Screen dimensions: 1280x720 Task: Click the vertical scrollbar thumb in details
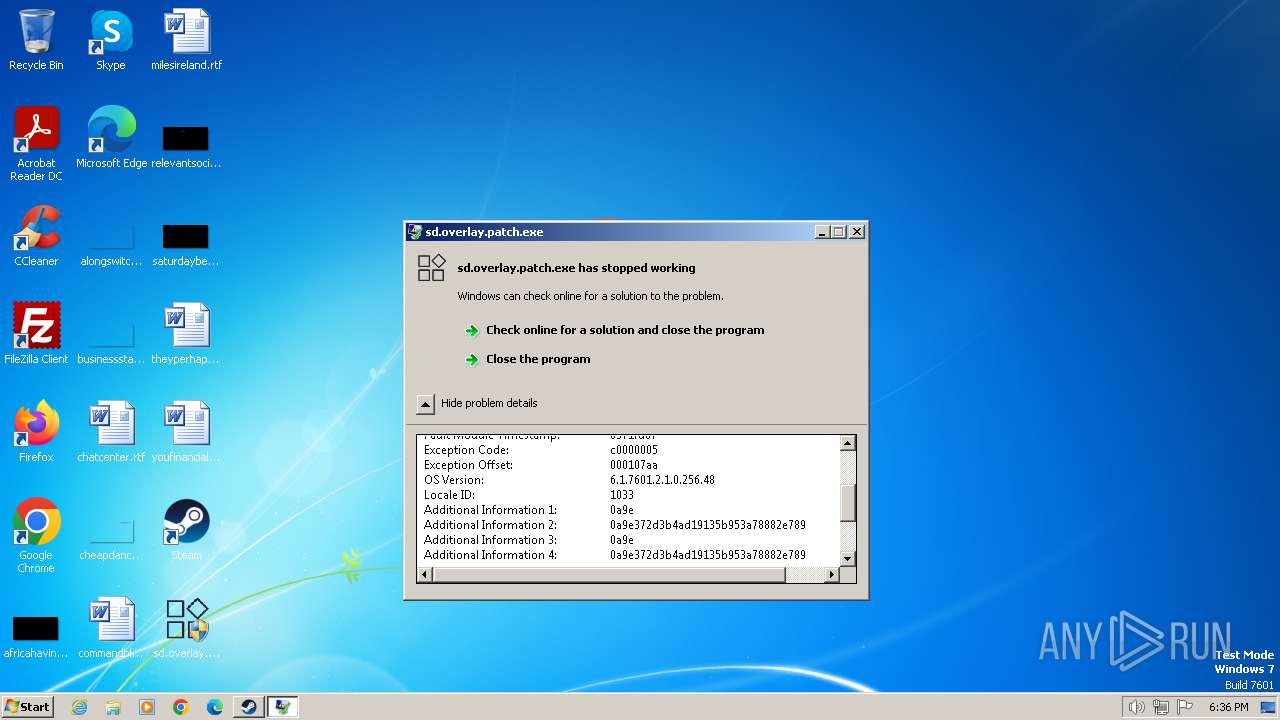tap(847, 503)
